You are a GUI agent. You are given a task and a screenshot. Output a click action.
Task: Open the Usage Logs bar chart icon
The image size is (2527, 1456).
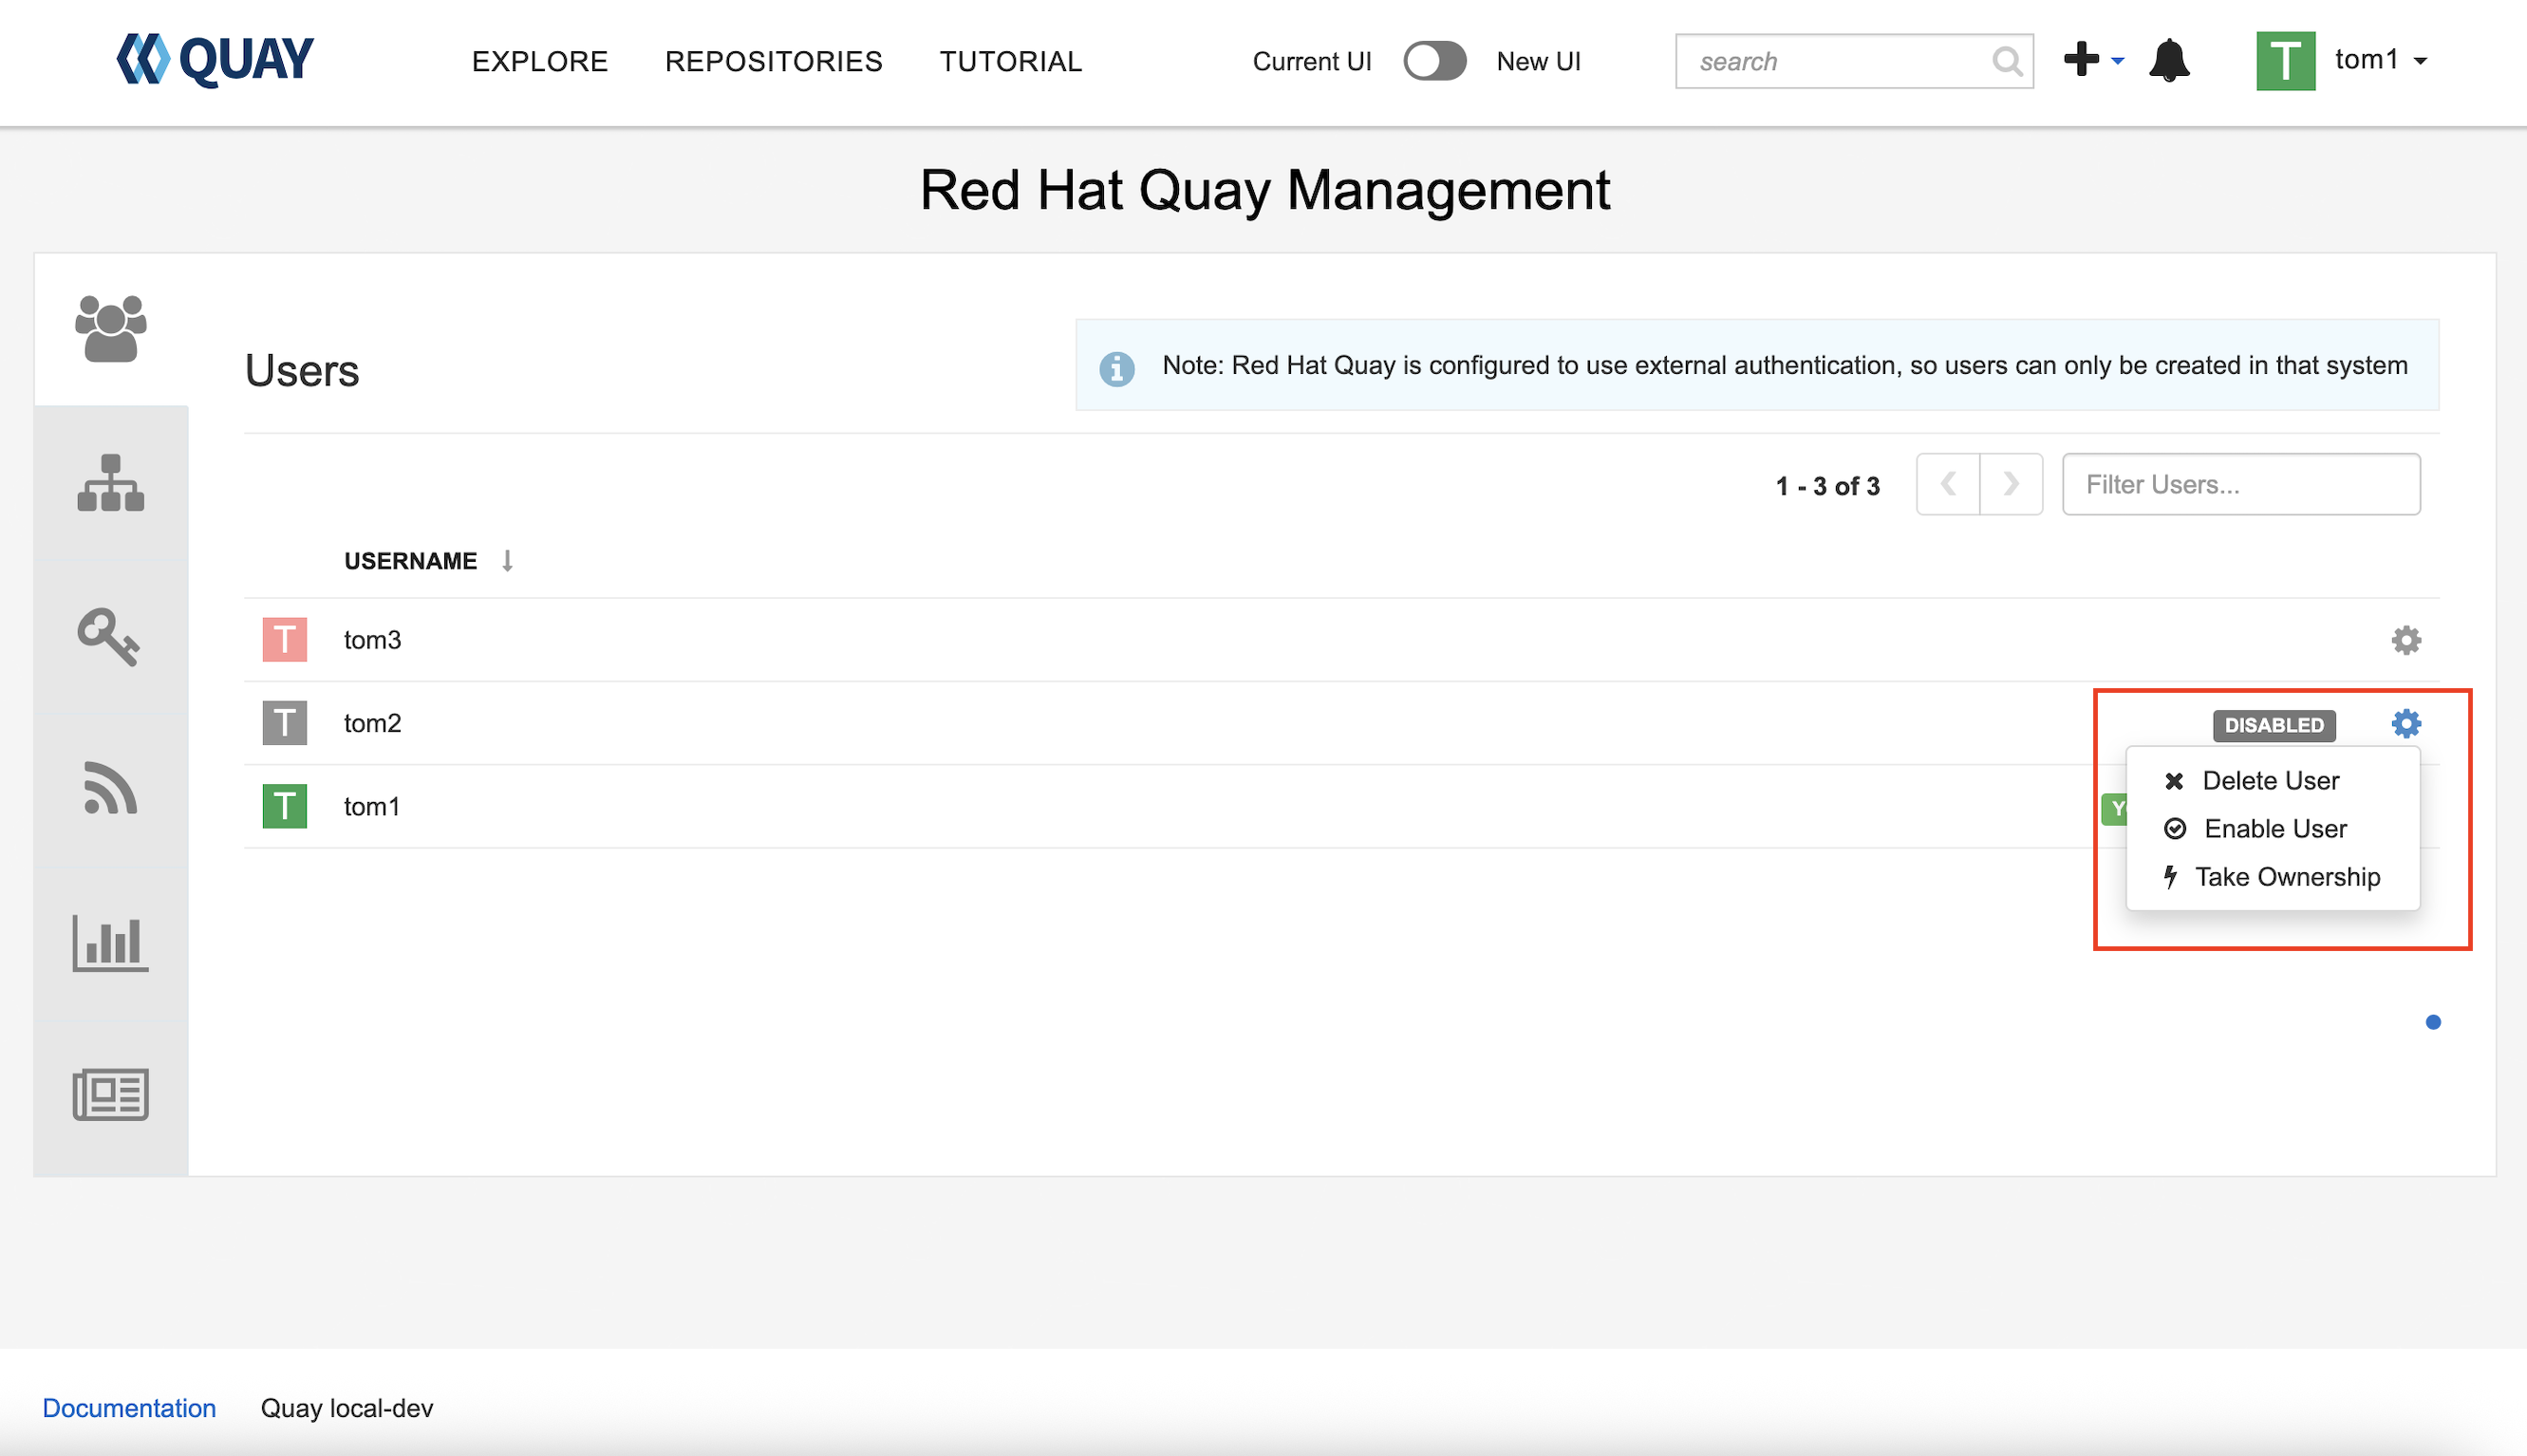tap(111, 942)
